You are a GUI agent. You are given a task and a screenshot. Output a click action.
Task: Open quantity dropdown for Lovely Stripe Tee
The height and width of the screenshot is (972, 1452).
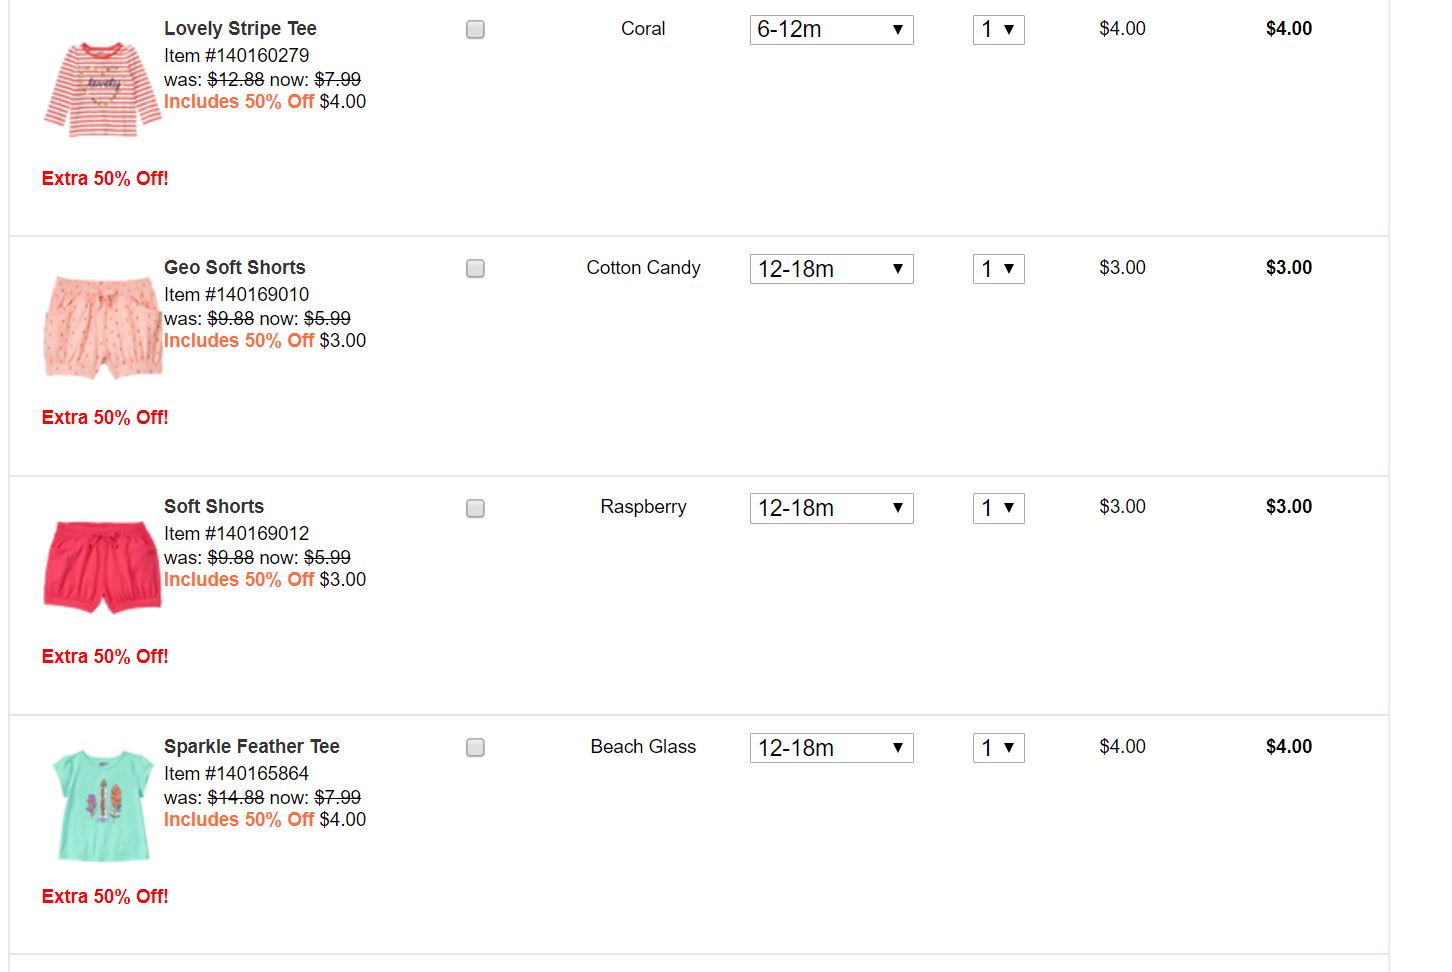(998, 30)
